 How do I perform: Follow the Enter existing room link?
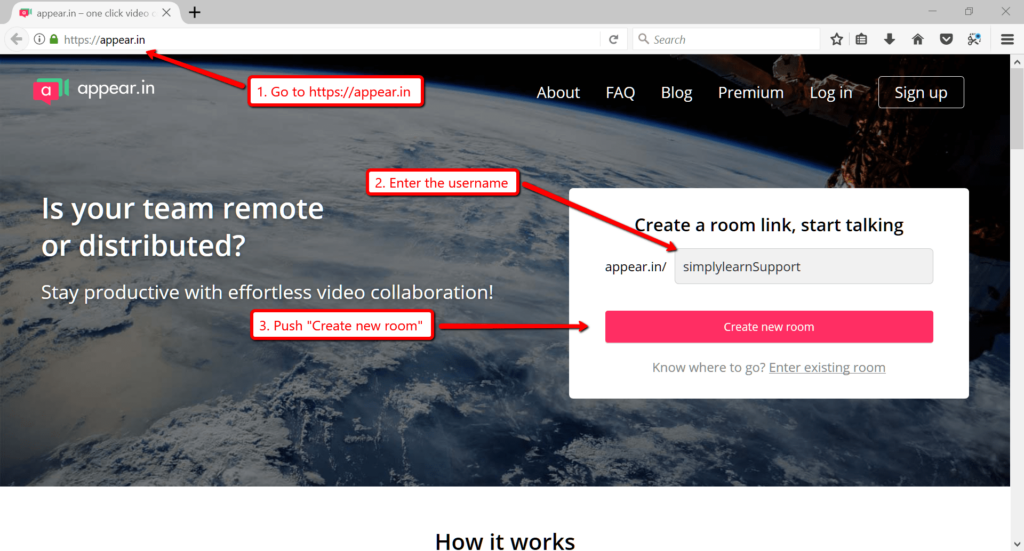tap(827, 367)
